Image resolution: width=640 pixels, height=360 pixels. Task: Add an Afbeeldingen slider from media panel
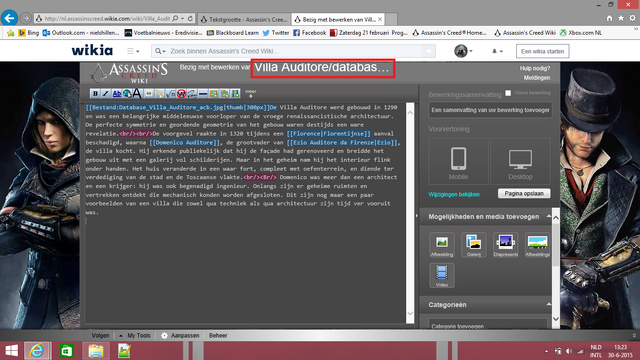pyautogui.click(x=537, y=245)
